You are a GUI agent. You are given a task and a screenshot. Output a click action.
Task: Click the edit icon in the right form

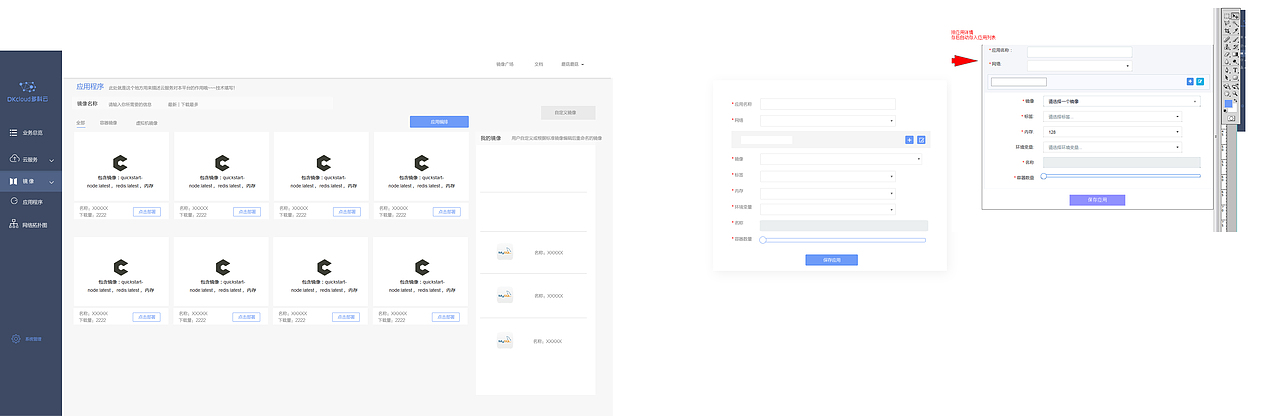click(1200, 81)
